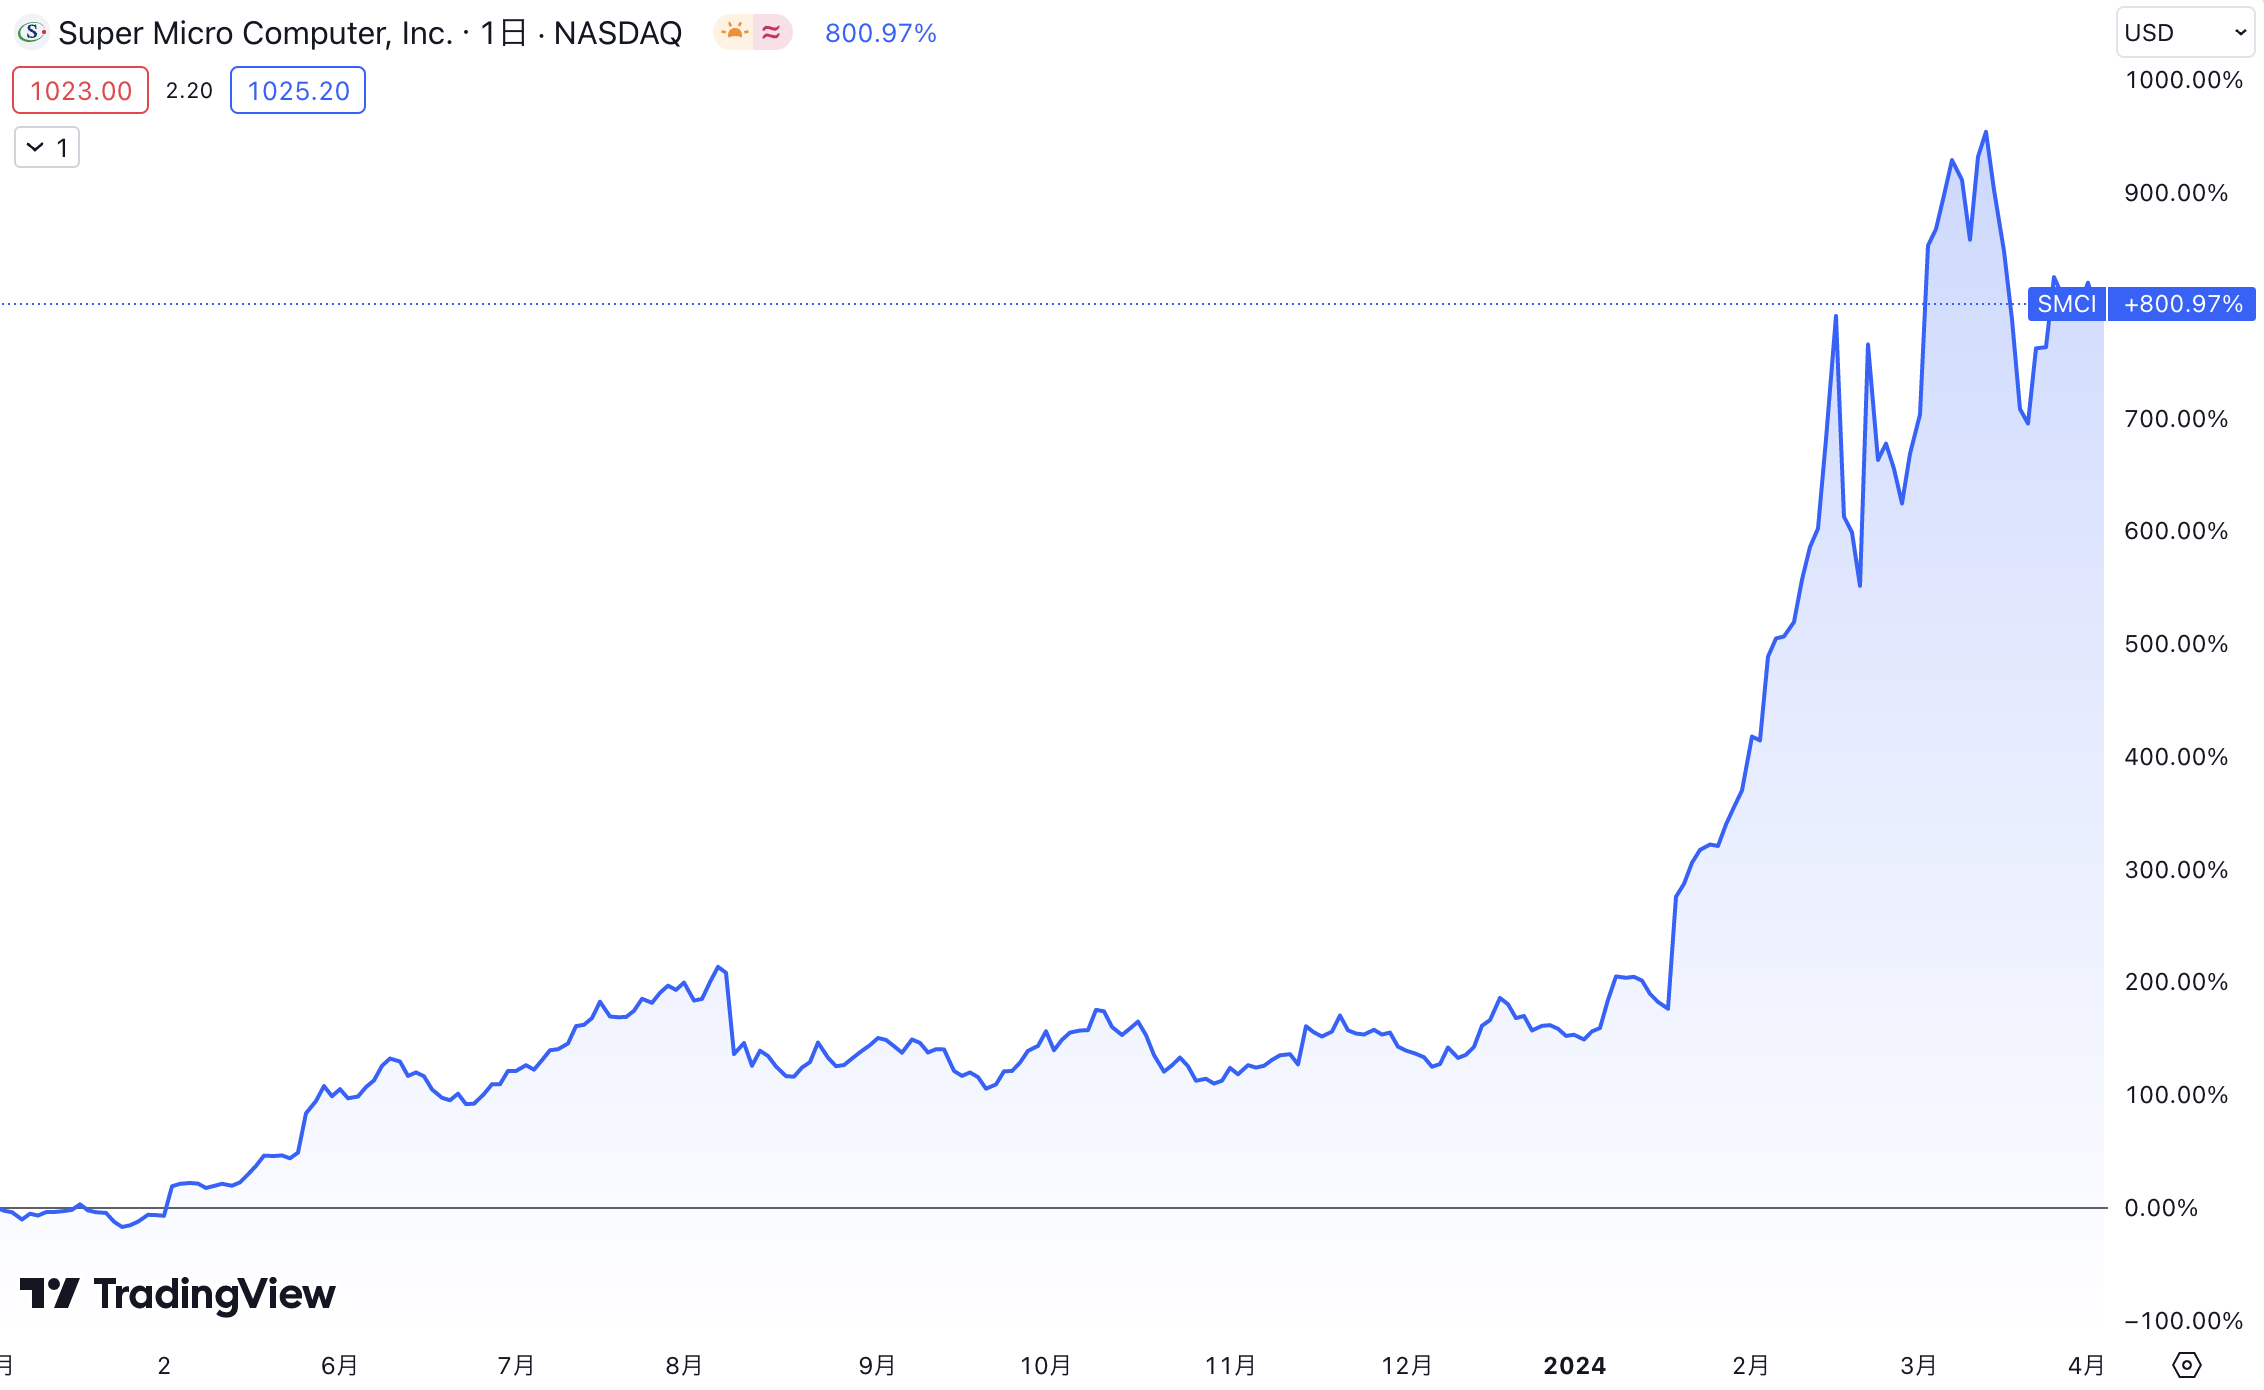Click the Super Micro Computer, Inc. title
2264x1390 pixels.
tap(255, 33)
